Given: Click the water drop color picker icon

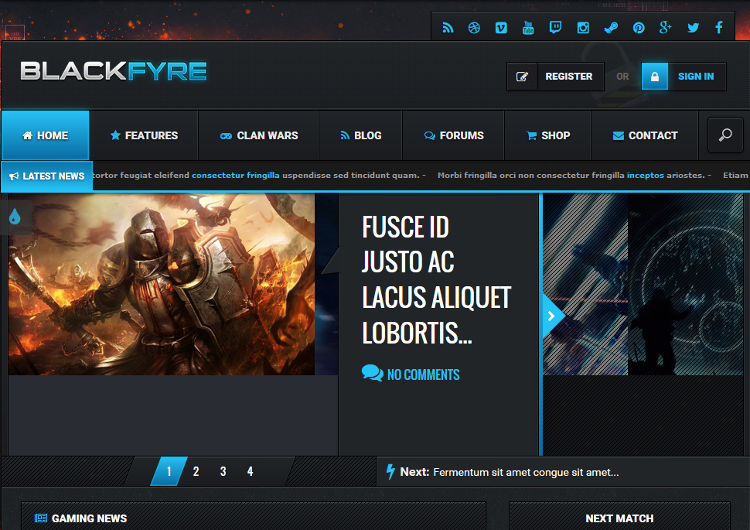Looking at the screenshot, I should tap(15, 217).
